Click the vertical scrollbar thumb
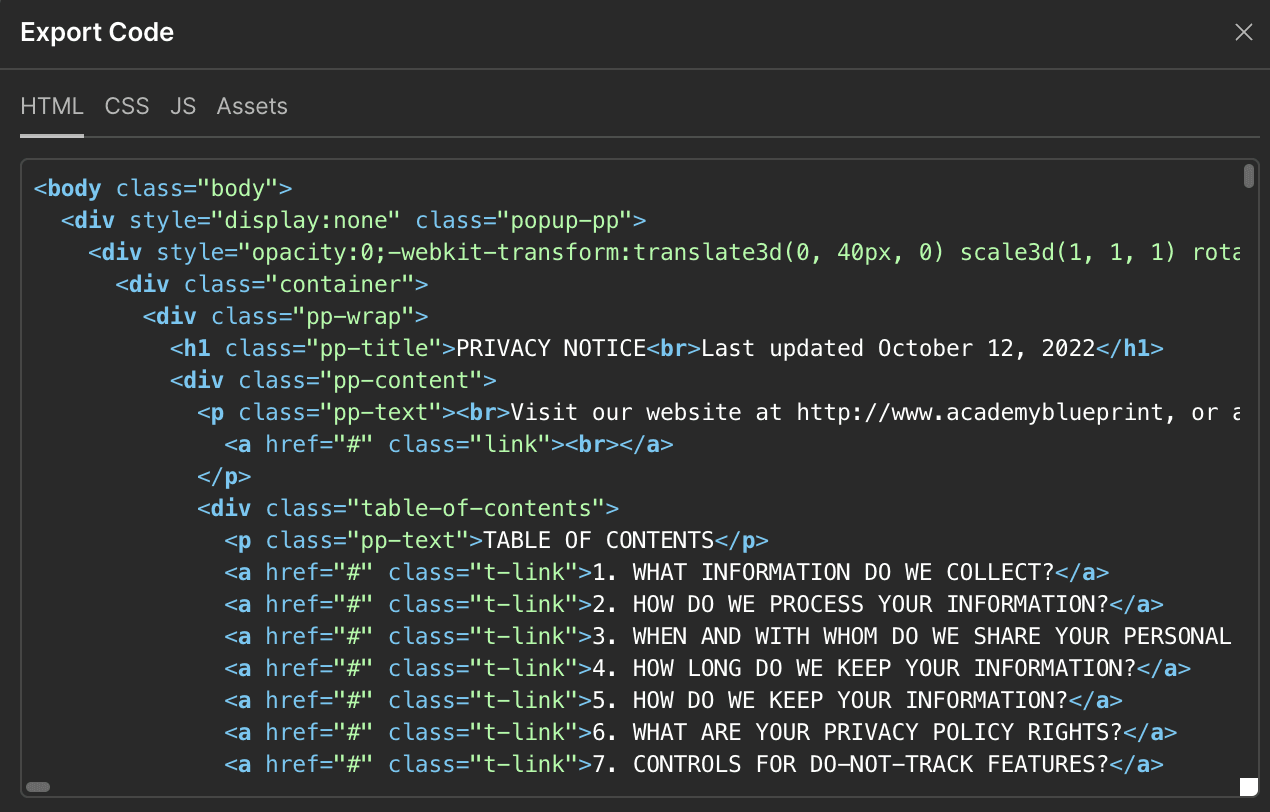This screenshot has height=812, width=1270. pos(1249,176)
